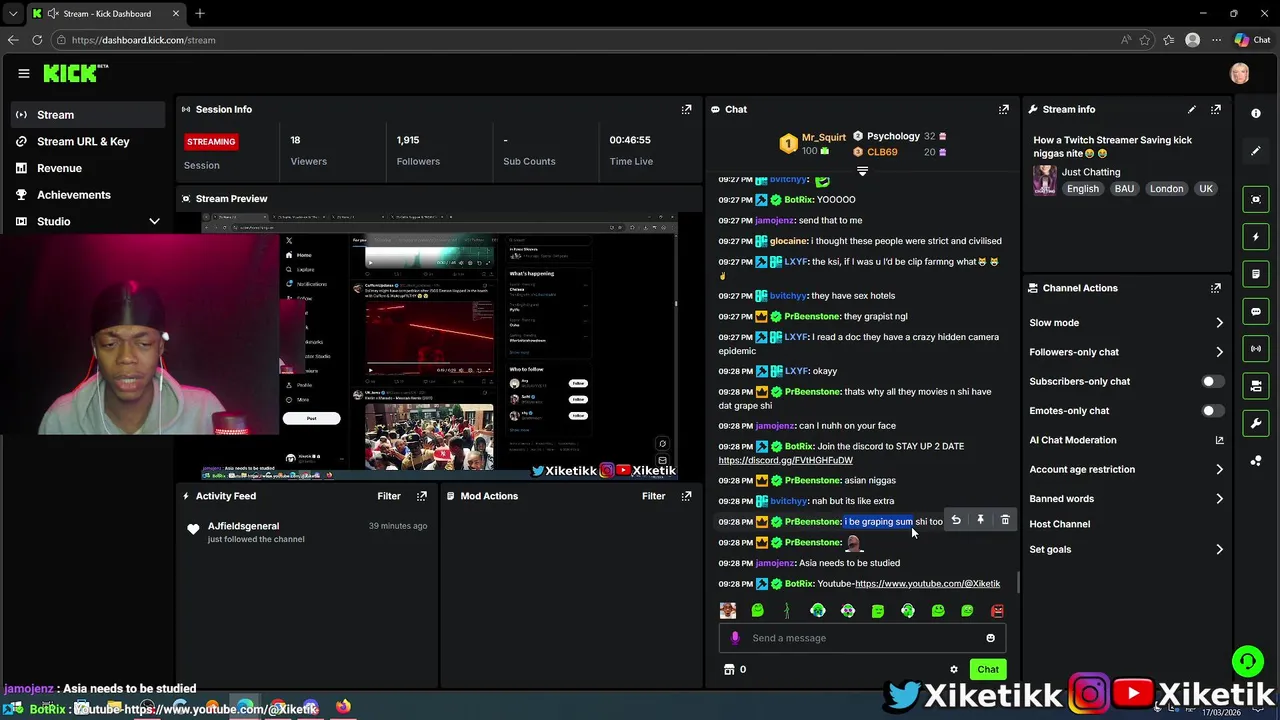1280x720 pixels.
Task: Delete PrBeenstone's highlighted chat message
Action: coord(1005,520)
